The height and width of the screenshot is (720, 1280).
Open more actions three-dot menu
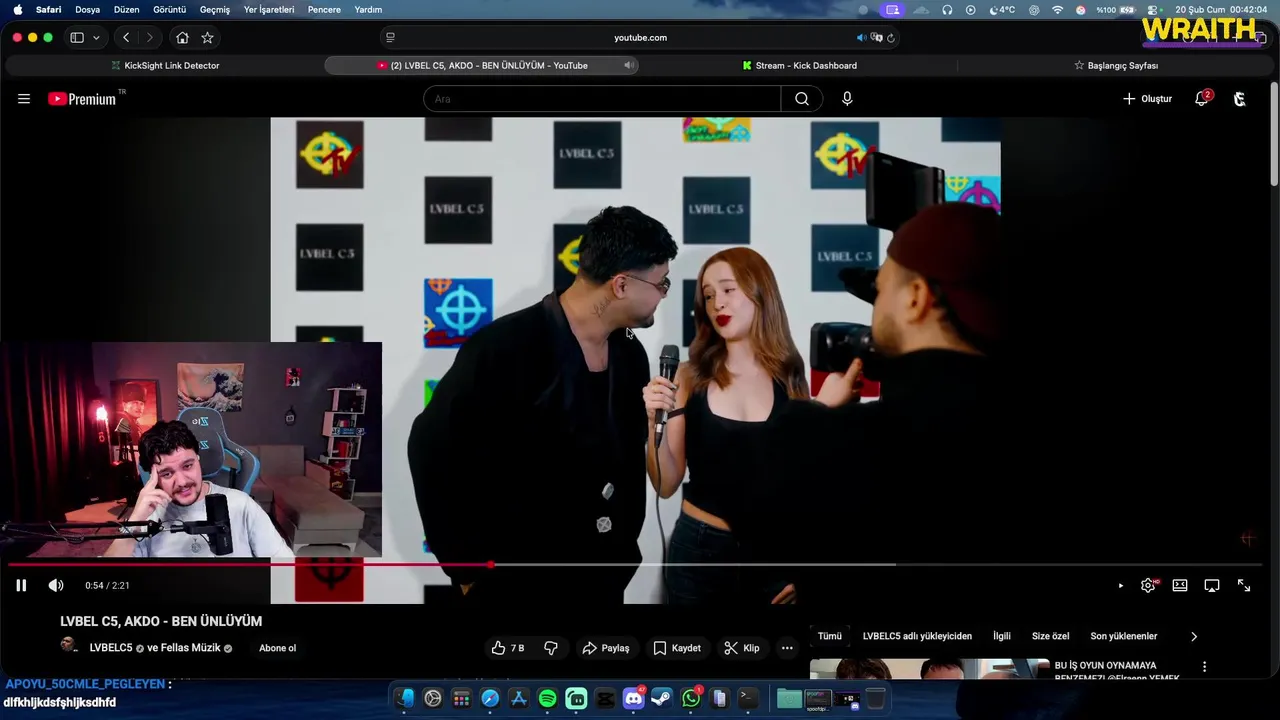coord(787,648)
